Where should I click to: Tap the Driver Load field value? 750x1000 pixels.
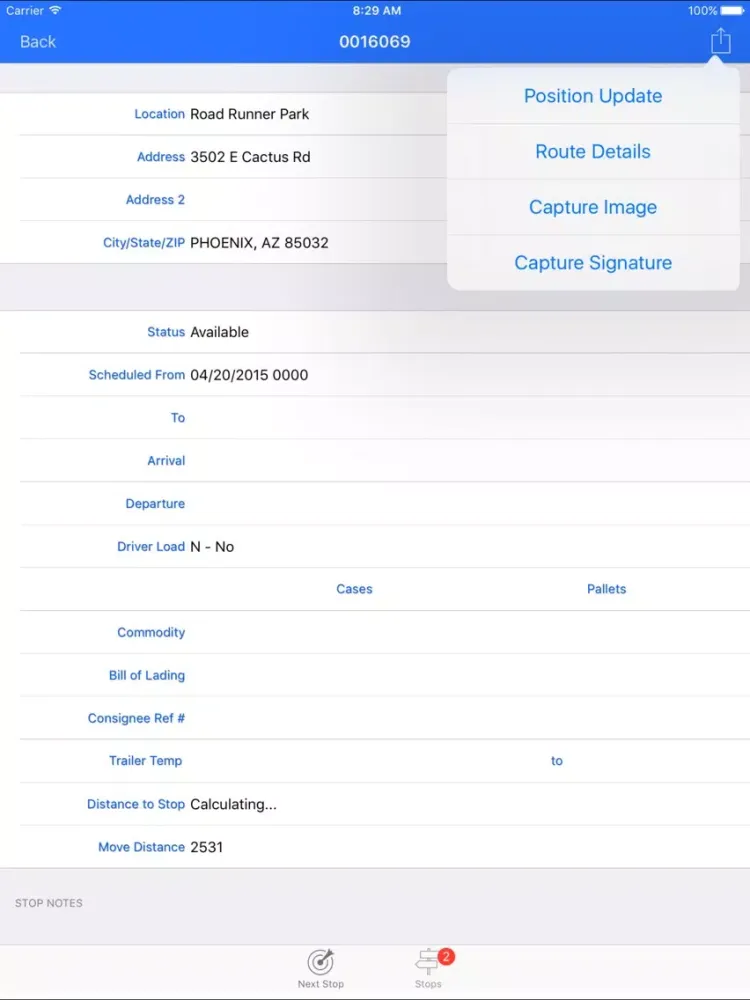pos(212,547)
